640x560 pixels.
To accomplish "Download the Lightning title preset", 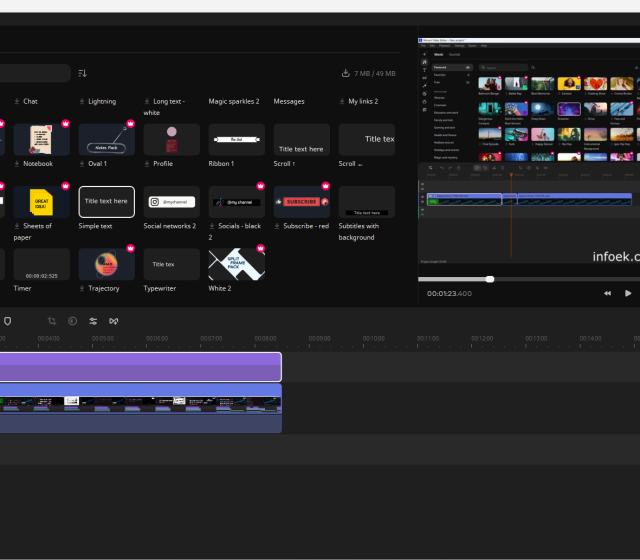I will click(83, 101).
